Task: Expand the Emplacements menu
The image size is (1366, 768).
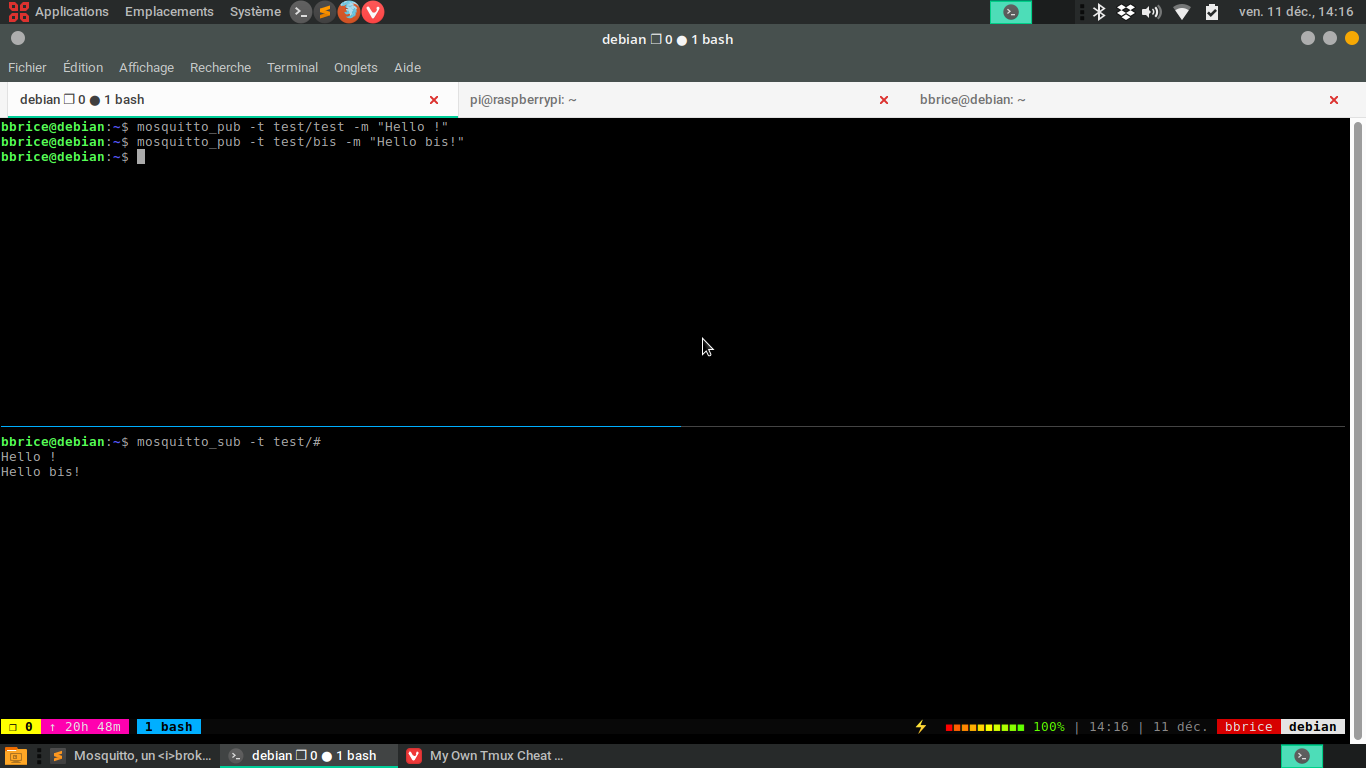Action: 169,12
